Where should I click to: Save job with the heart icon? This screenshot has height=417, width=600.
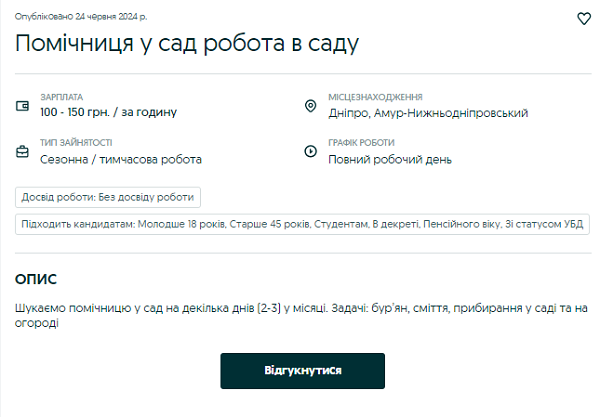(585, 18)
